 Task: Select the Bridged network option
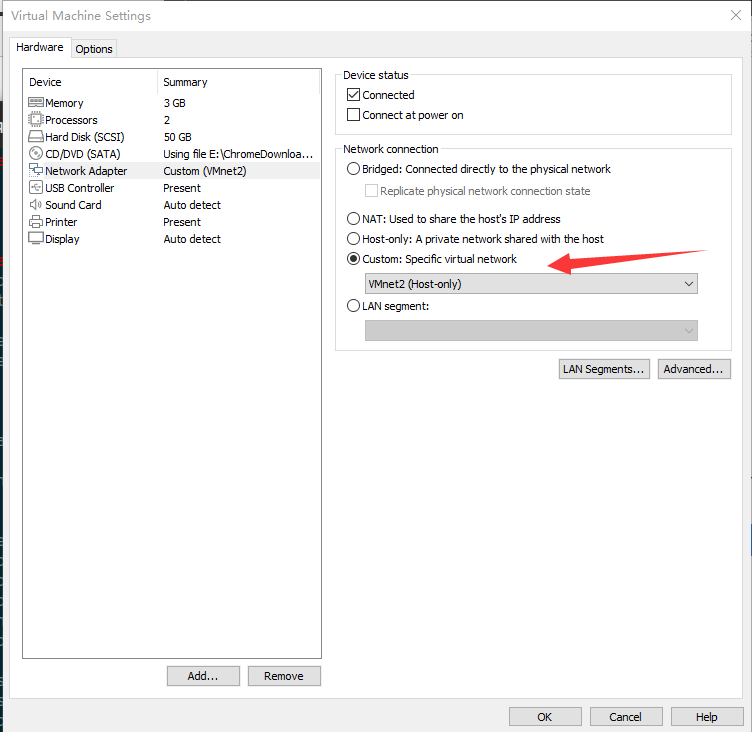click(353, 169)
